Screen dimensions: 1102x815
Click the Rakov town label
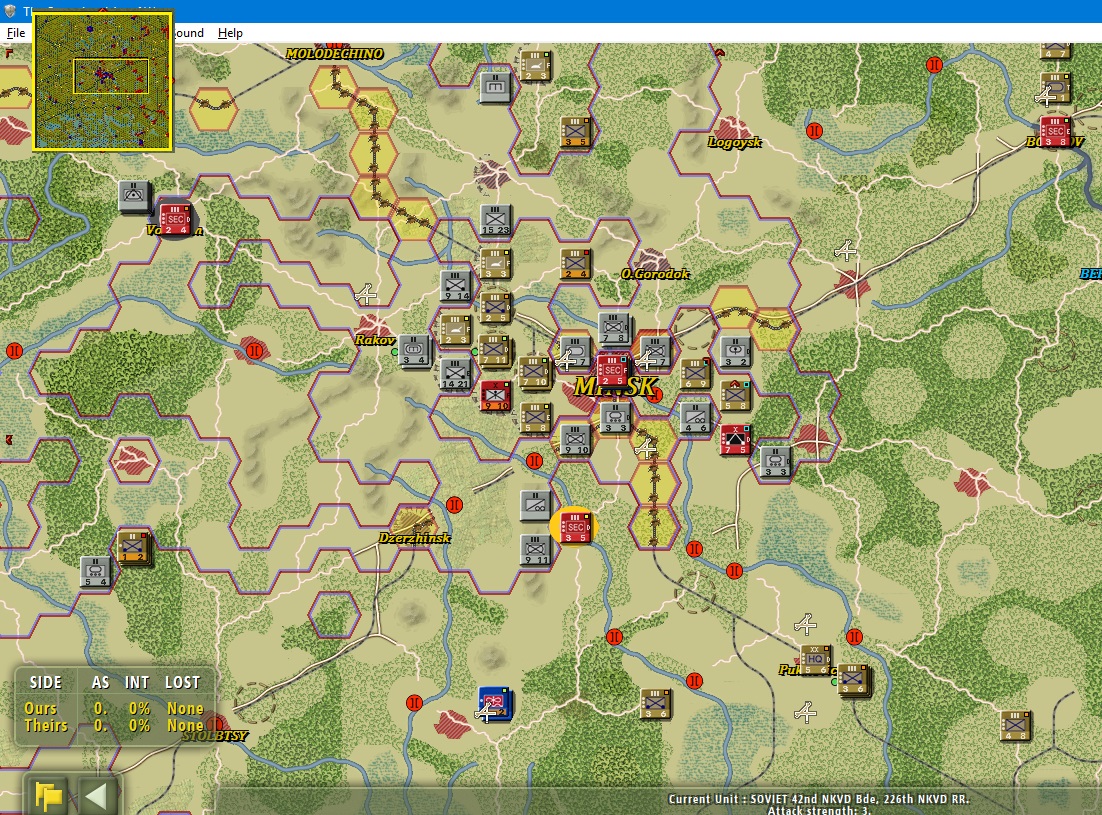(375, 340)
